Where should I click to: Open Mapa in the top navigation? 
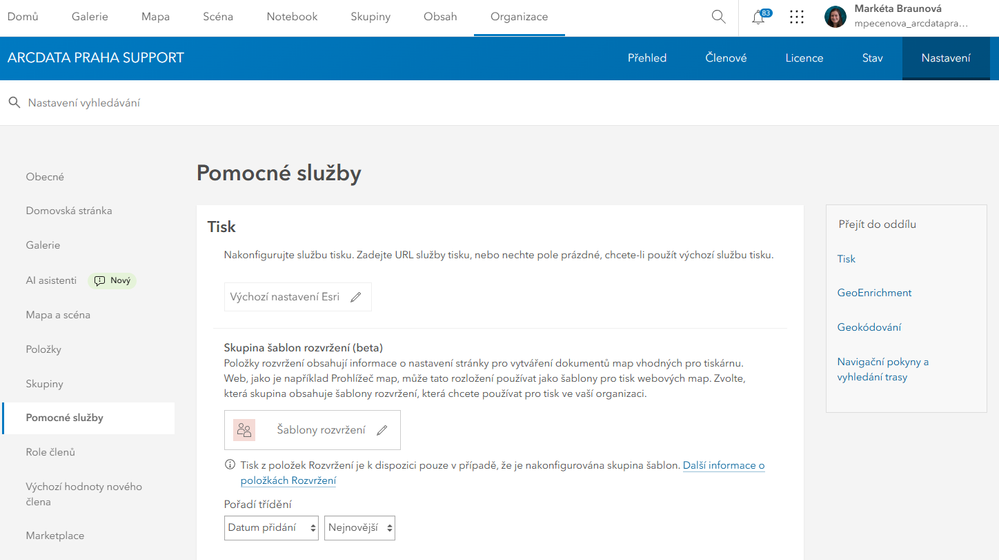tap(155, 17)
